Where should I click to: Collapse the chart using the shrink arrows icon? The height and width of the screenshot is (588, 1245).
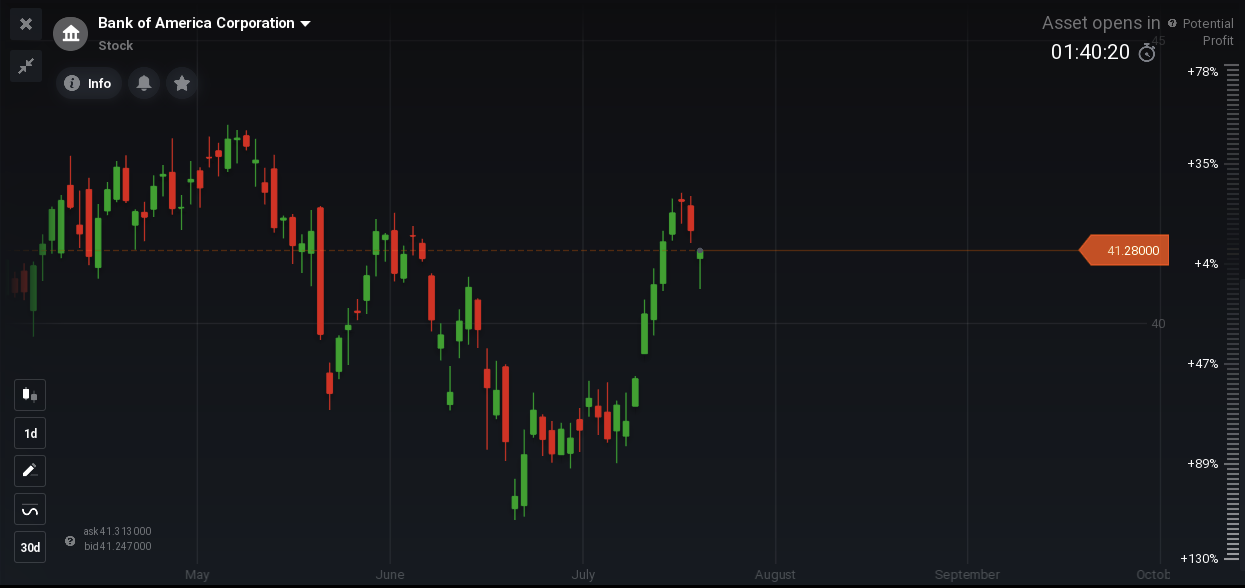pyautogui.click(x=26, y=66)
